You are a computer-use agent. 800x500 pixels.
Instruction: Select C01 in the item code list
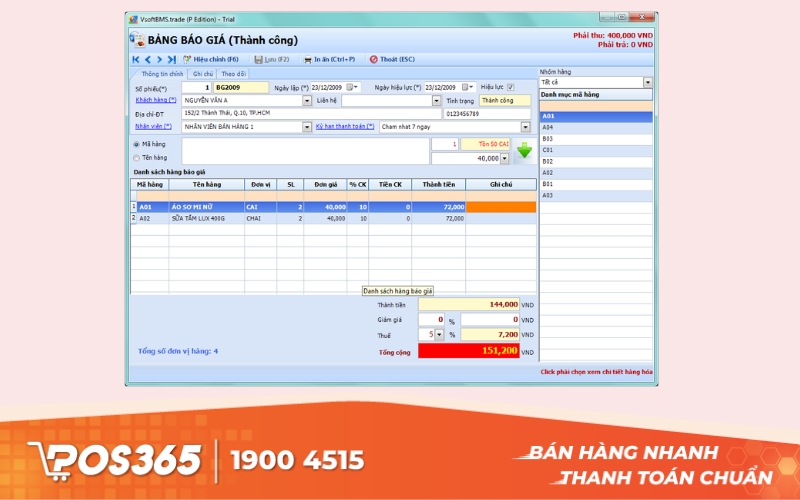point(596,151)
